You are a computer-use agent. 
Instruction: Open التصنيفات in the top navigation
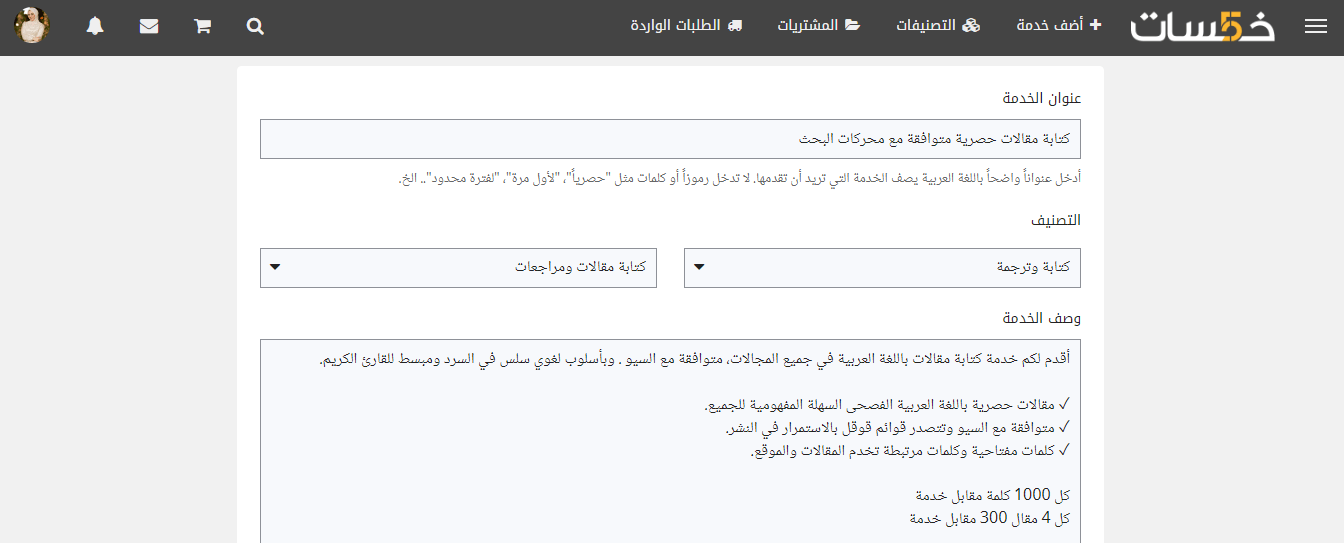coord(938,26)
